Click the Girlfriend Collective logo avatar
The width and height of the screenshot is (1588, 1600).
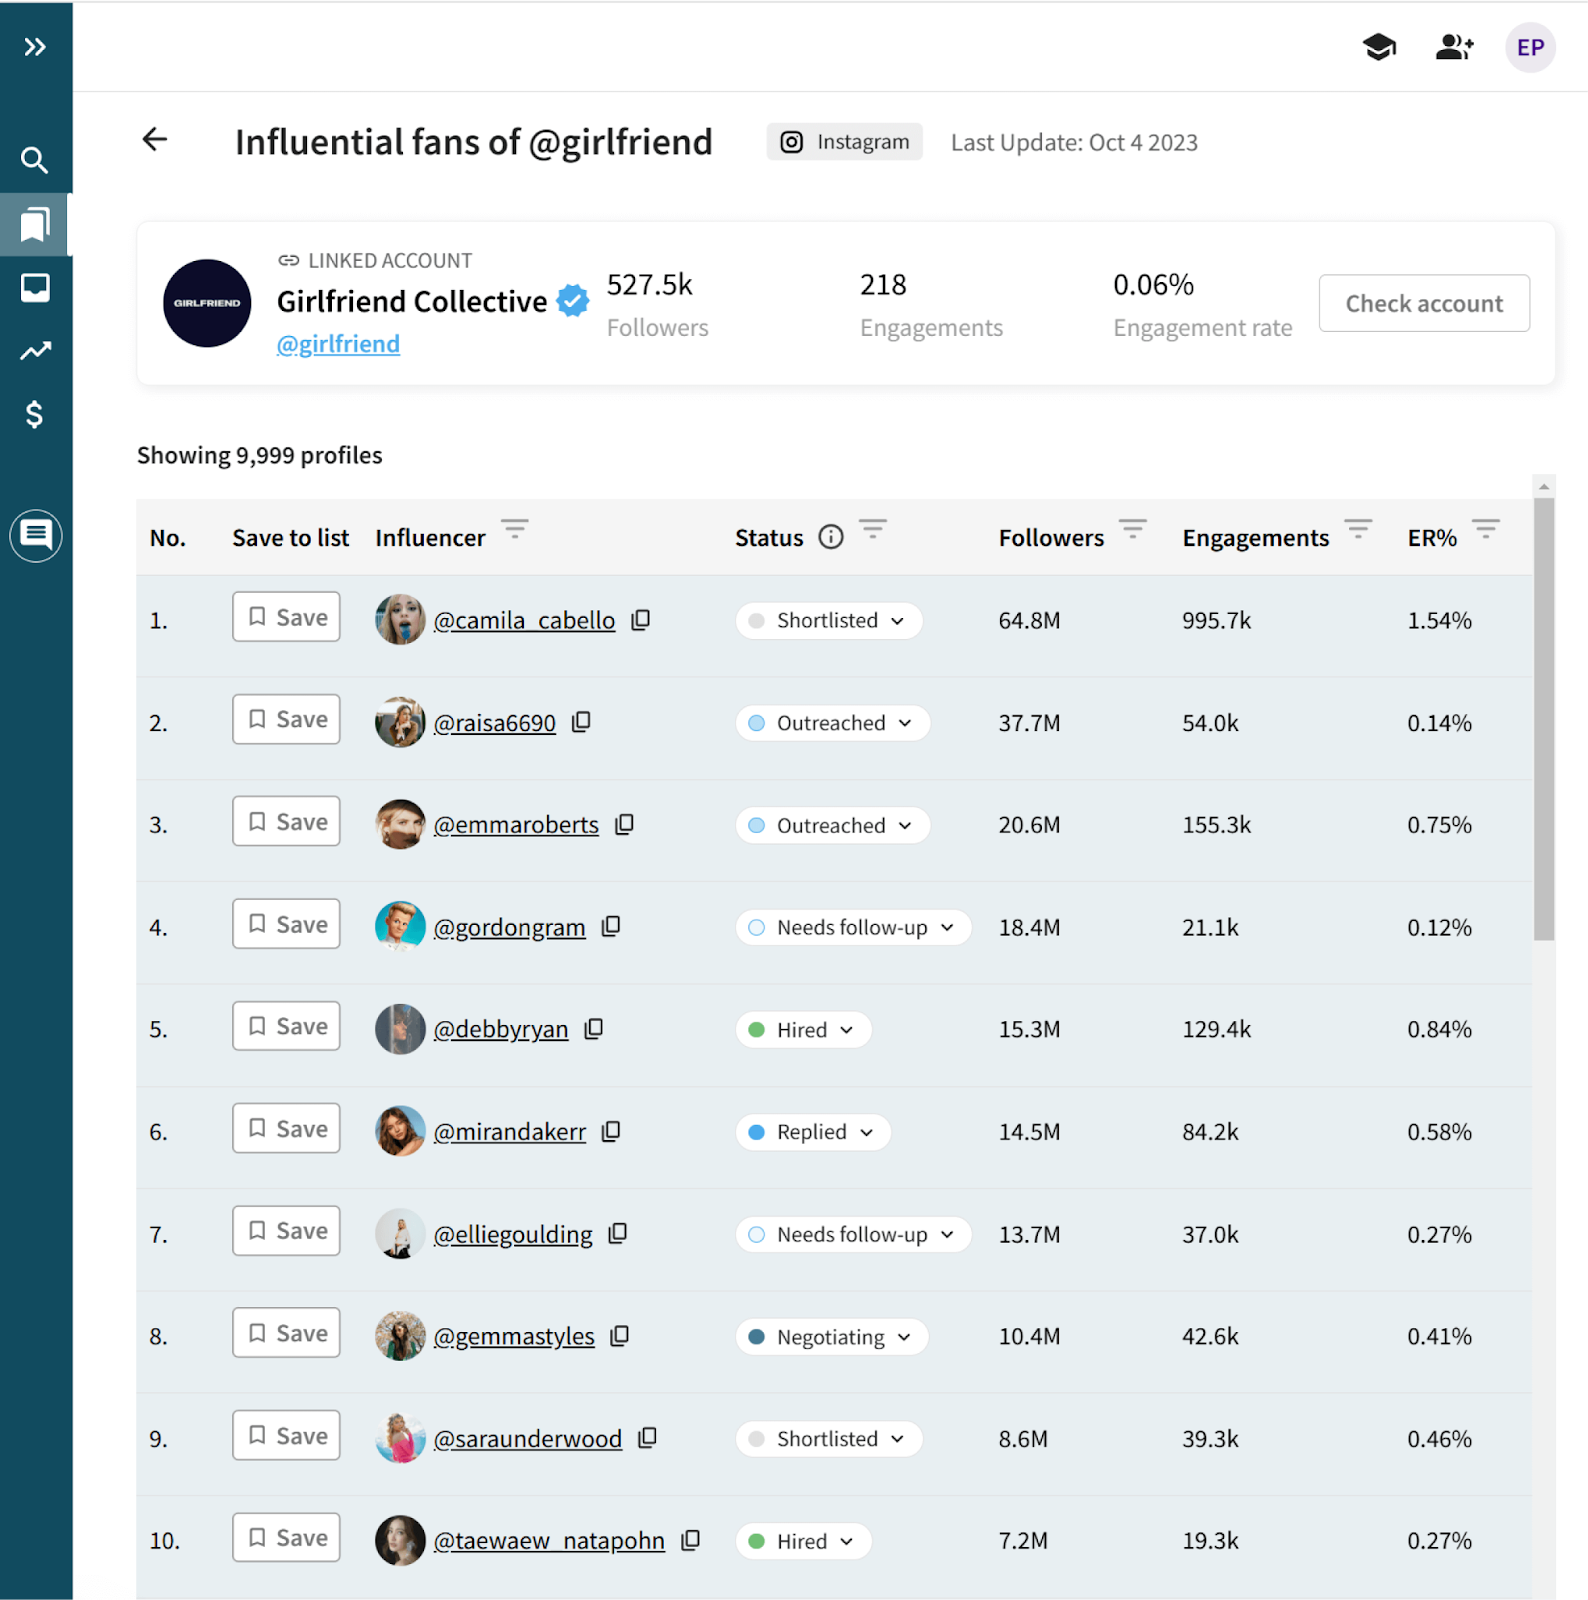207,303
